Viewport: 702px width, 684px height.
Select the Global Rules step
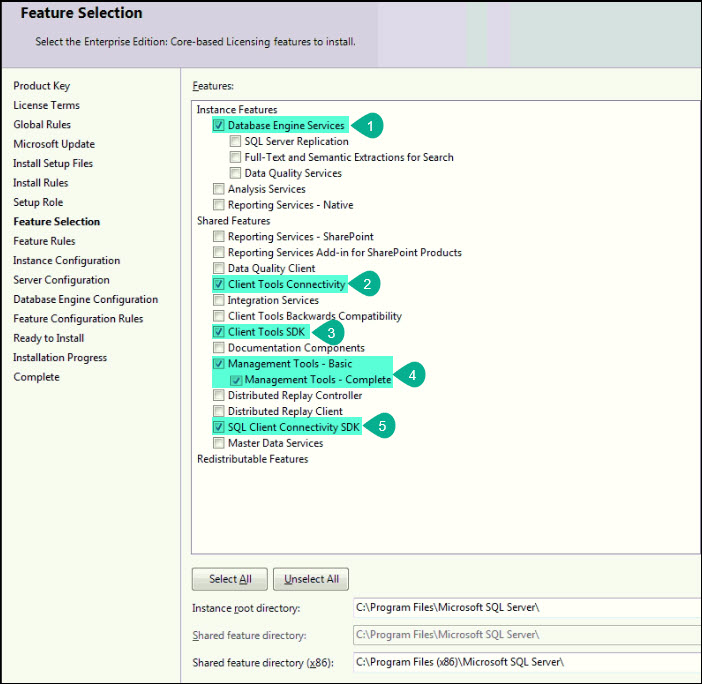[42, 124]
